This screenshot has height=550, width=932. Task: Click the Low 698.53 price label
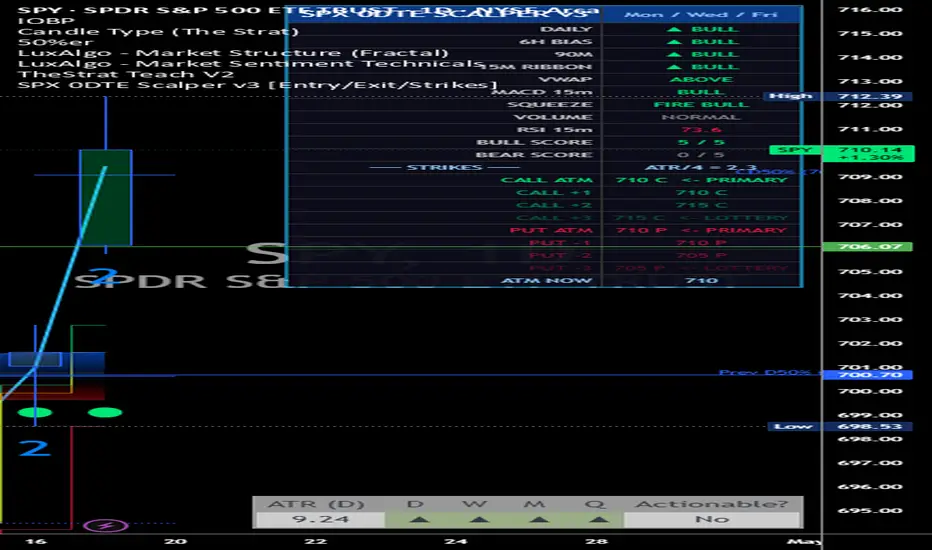click(x=839, y=426)
